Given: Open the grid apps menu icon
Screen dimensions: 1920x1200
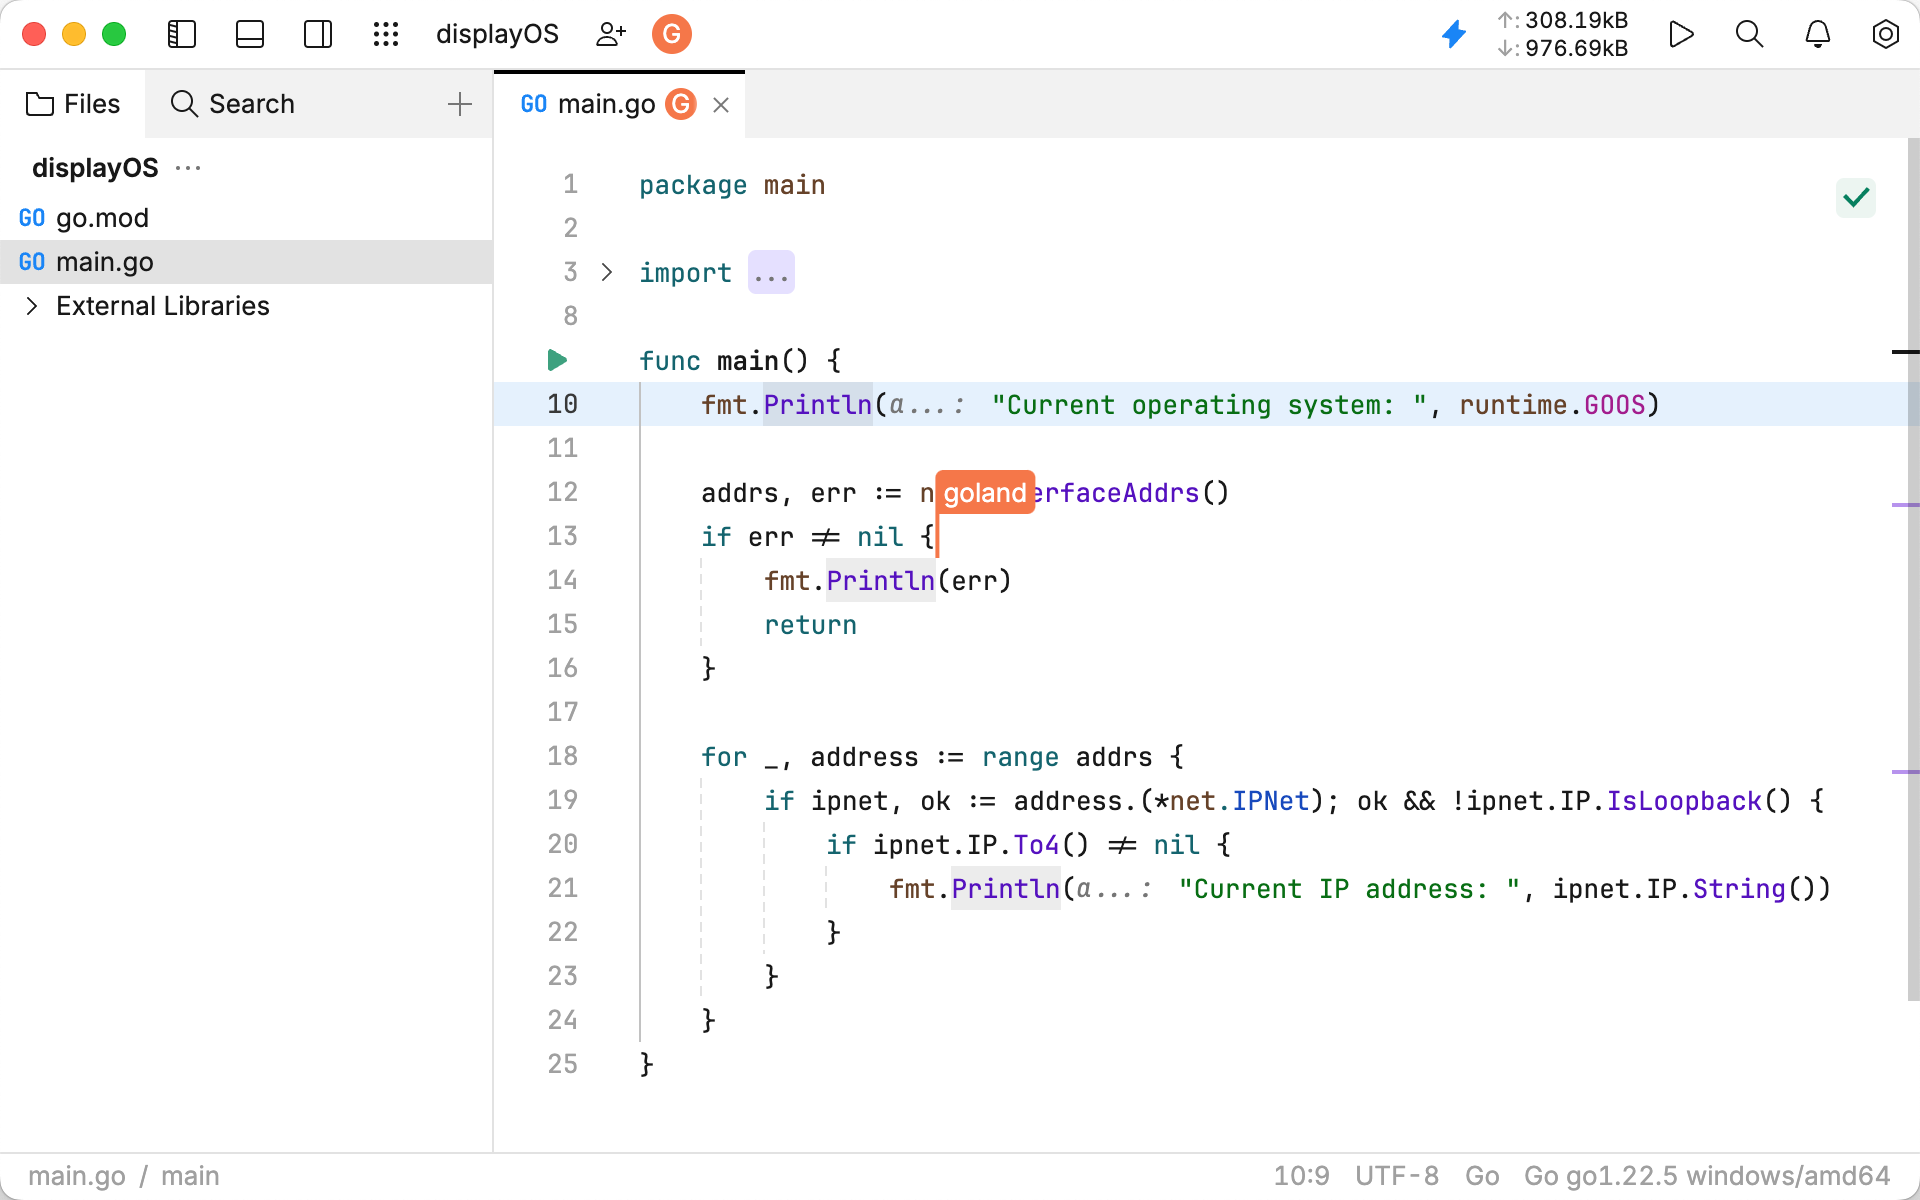Looking at the screenshot, I should pyautogui.click(x=386, y=34).
